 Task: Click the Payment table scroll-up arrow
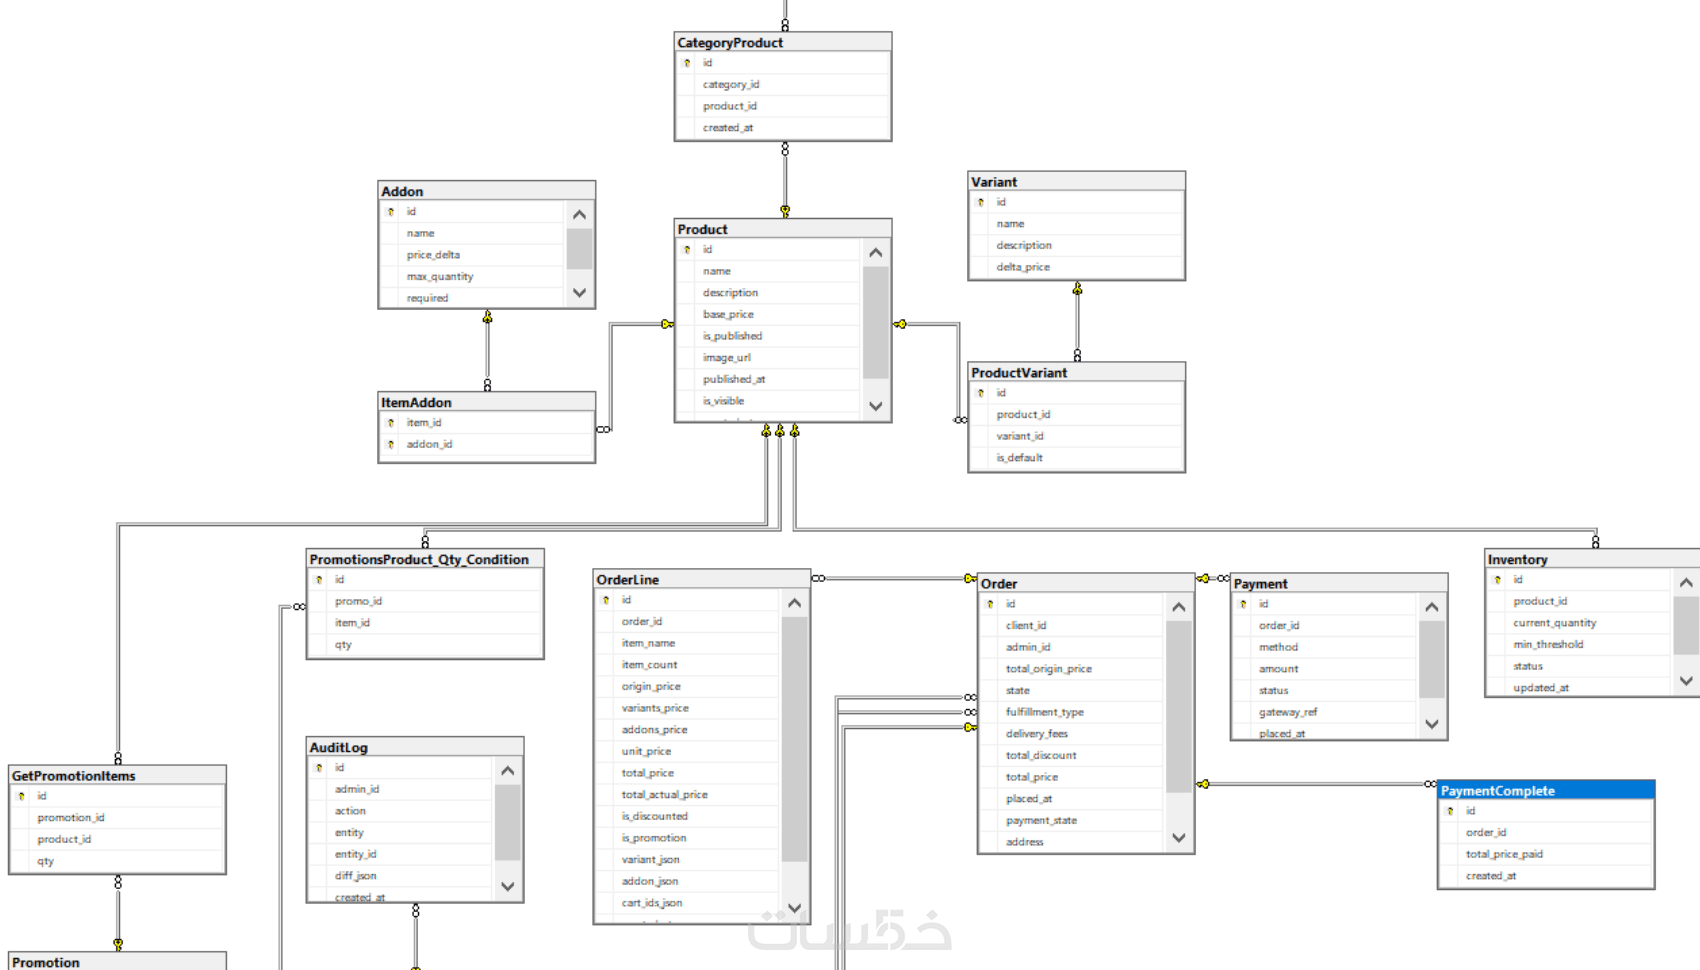[1432, 607]
